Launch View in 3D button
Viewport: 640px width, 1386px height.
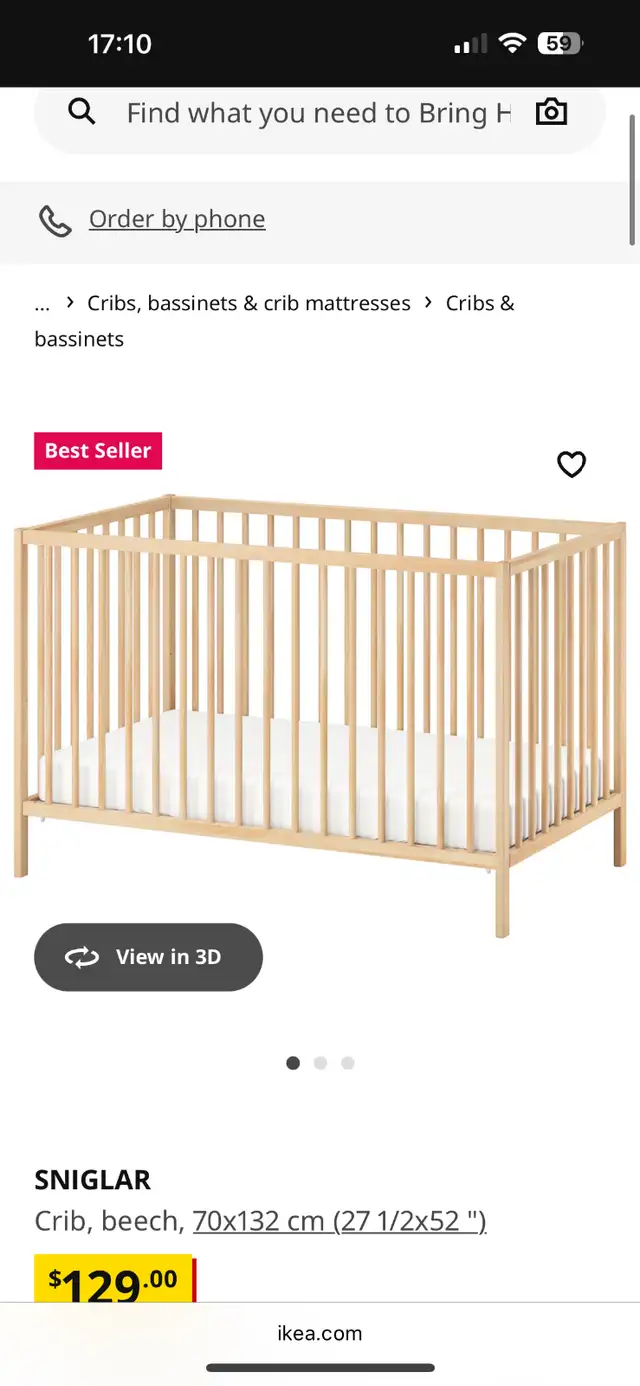148,957
